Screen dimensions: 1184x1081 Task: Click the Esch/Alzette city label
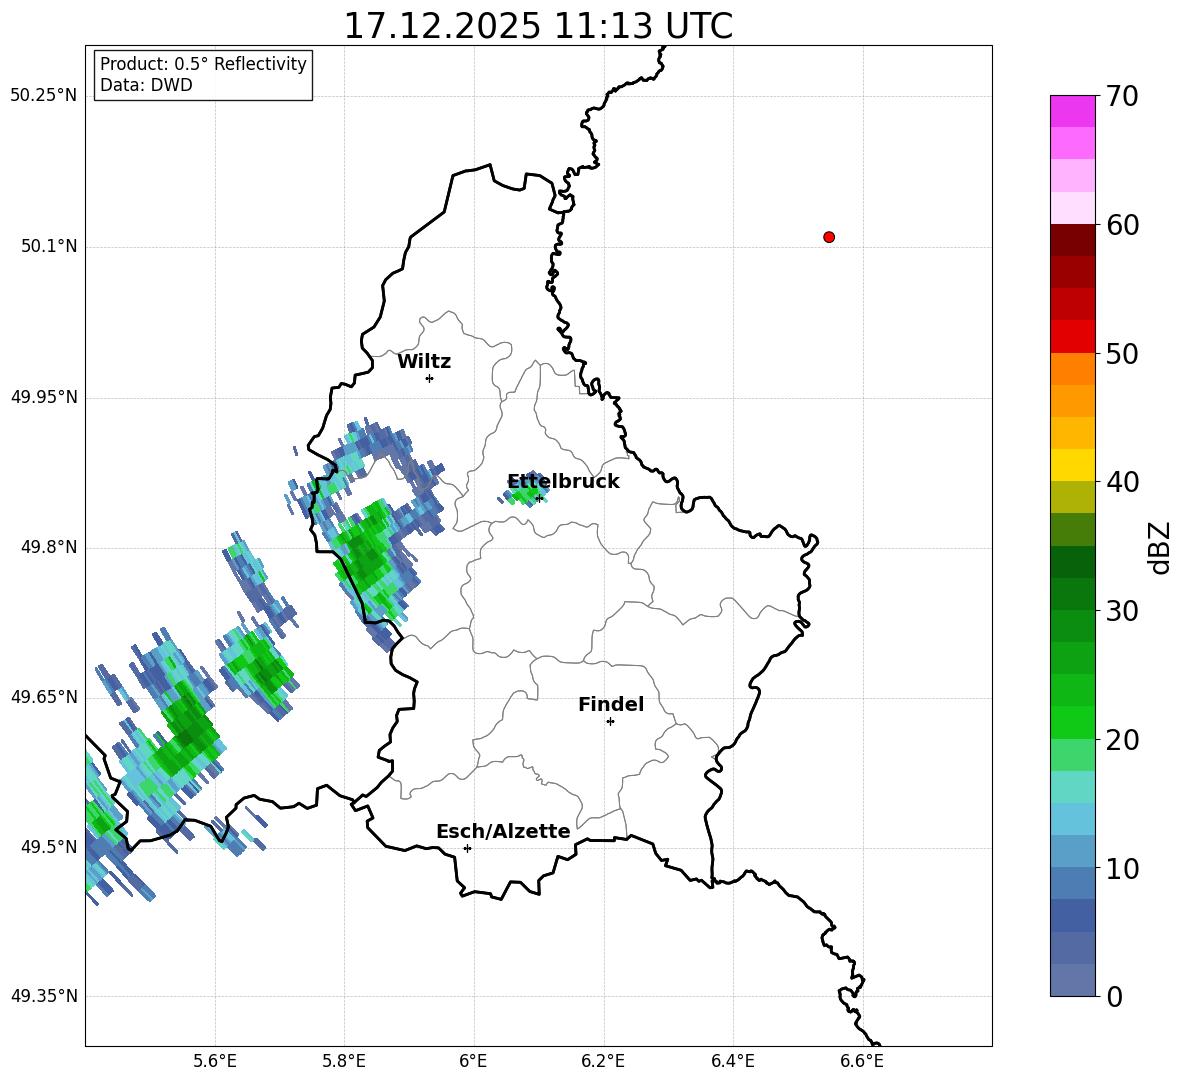click(503, 832)
